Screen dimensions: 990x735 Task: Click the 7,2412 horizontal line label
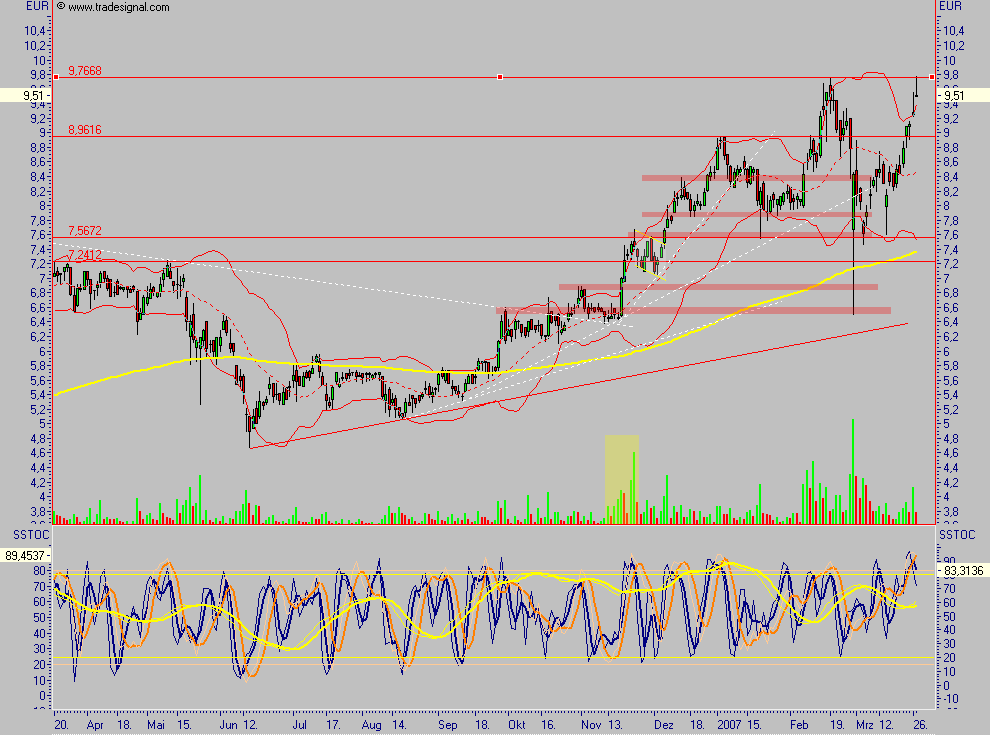point(85,255)
